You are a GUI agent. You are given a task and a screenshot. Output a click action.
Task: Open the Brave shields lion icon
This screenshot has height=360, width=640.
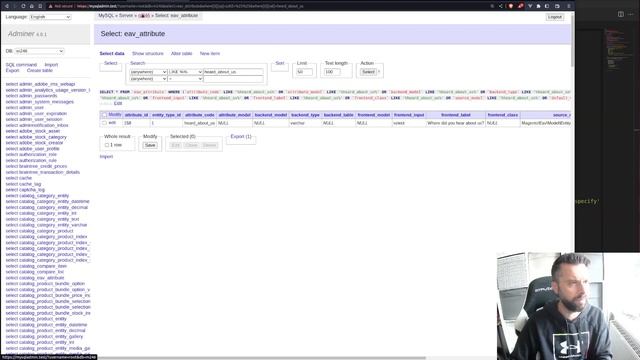511,6
